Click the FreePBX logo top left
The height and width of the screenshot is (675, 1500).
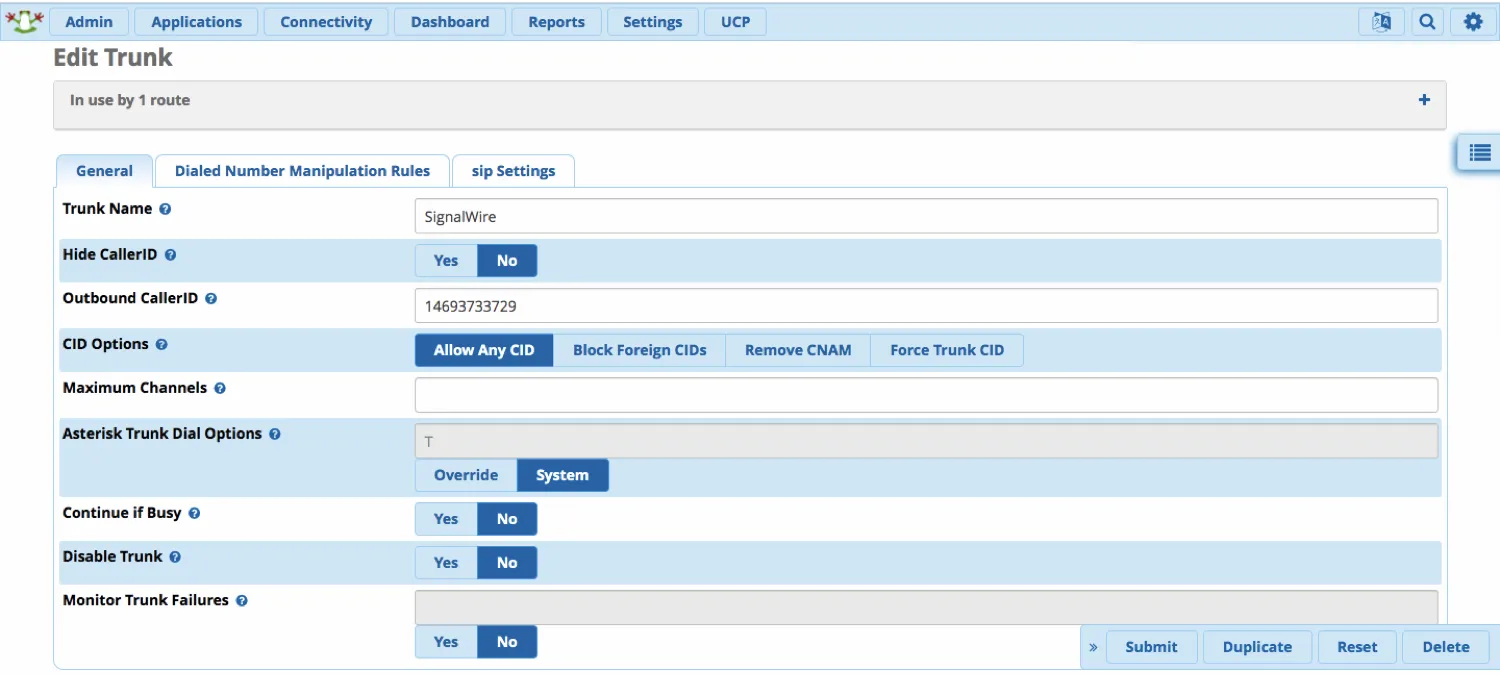(24, 20)
